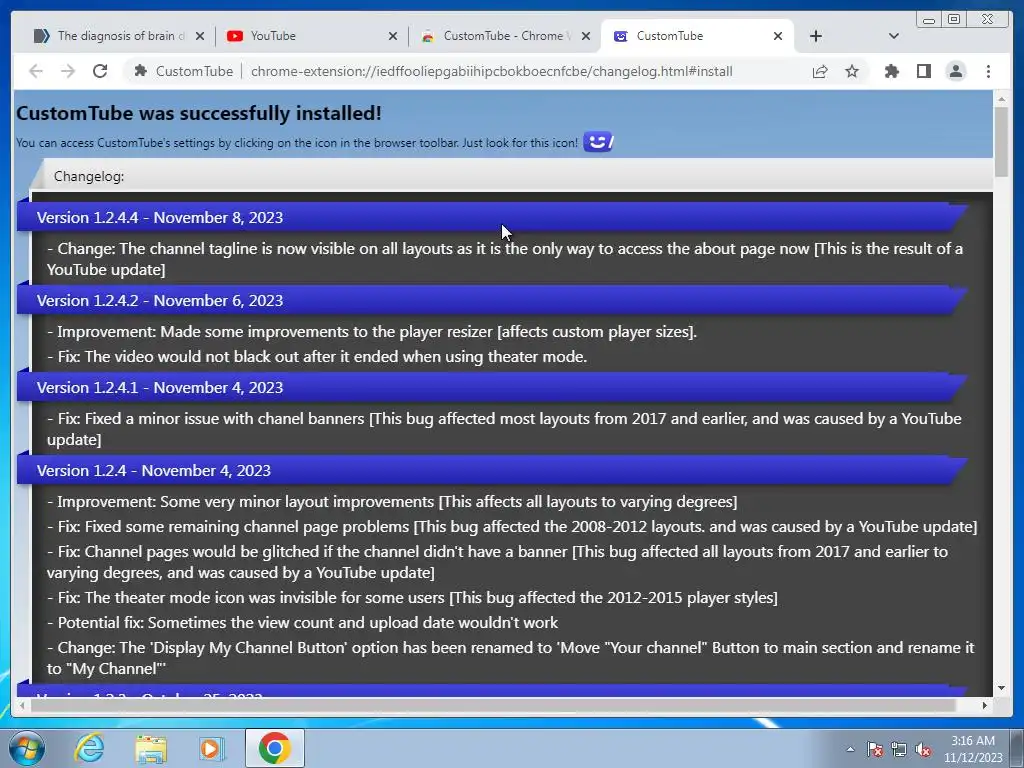Click the 'Improvement: Made some improvements to the player resizer' line
Screen dimensions: 1024x768
tap(372, 332)
